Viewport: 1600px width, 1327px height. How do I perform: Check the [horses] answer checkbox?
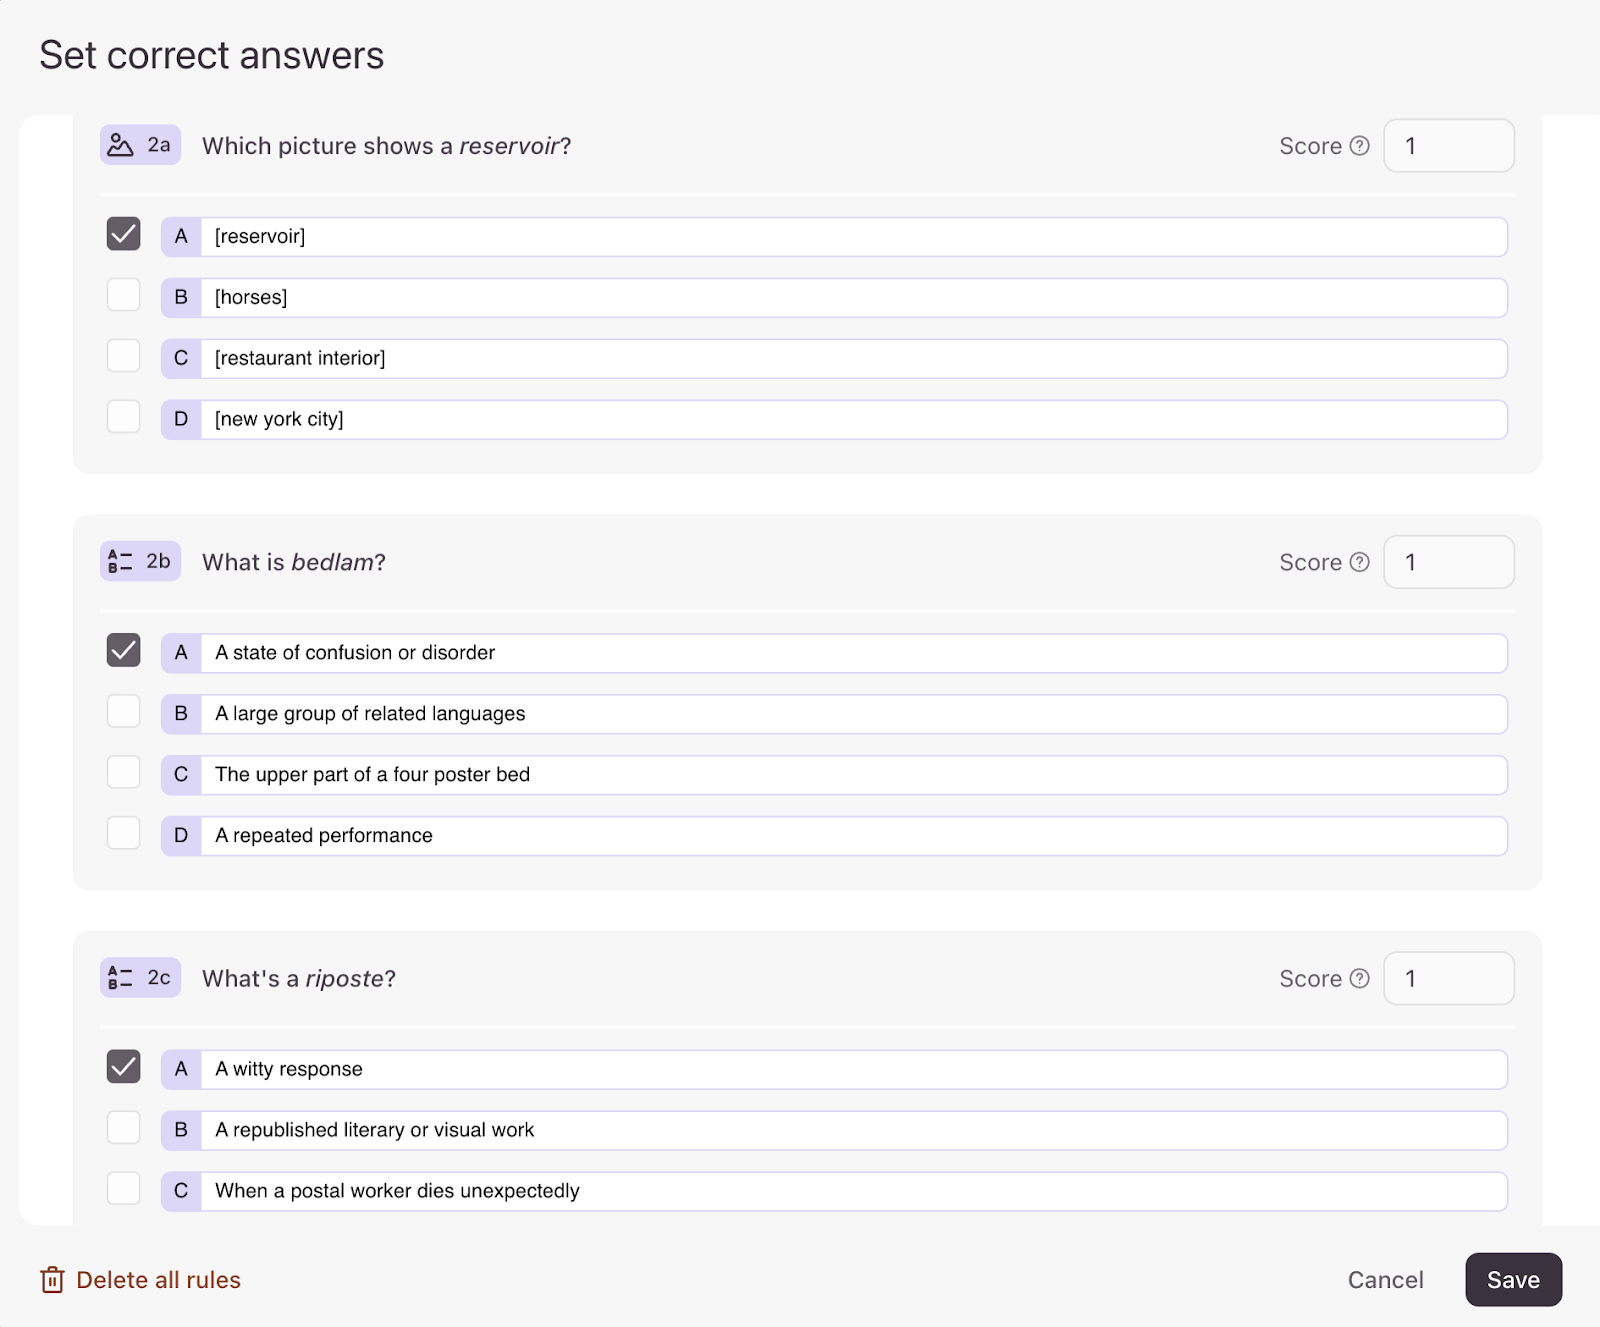coord(124,295)
